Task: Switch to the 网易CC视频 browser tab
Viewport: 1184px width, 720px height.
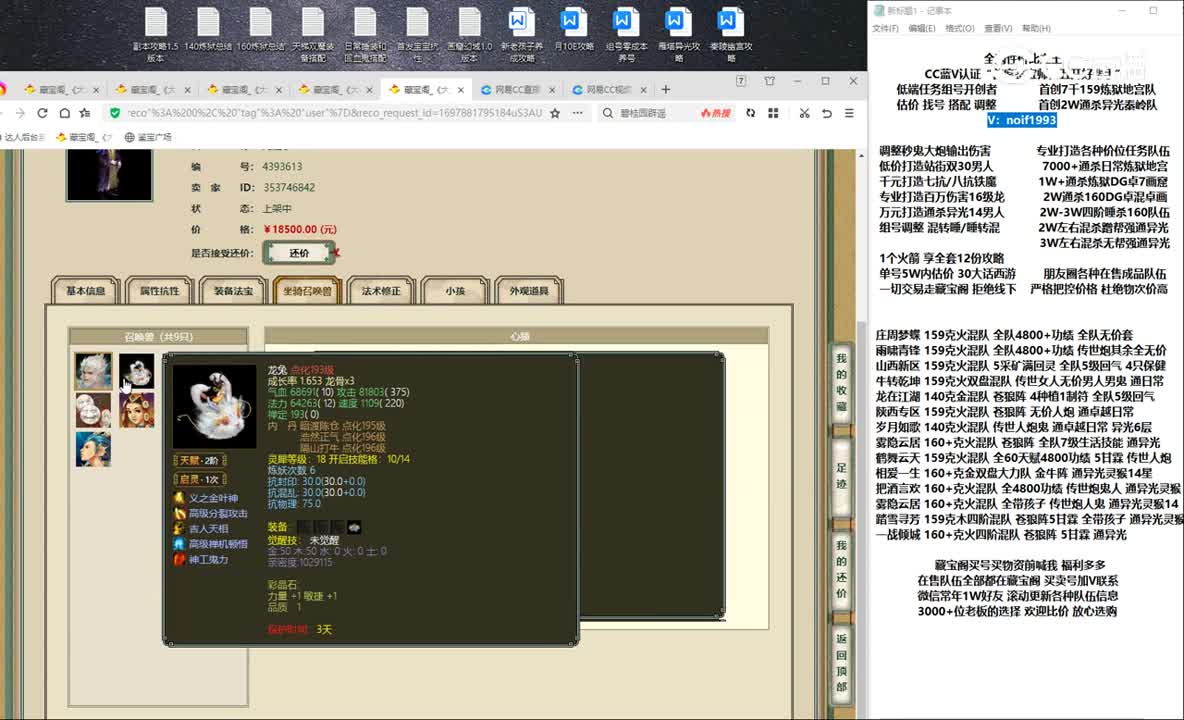Action: coord(609,89)
